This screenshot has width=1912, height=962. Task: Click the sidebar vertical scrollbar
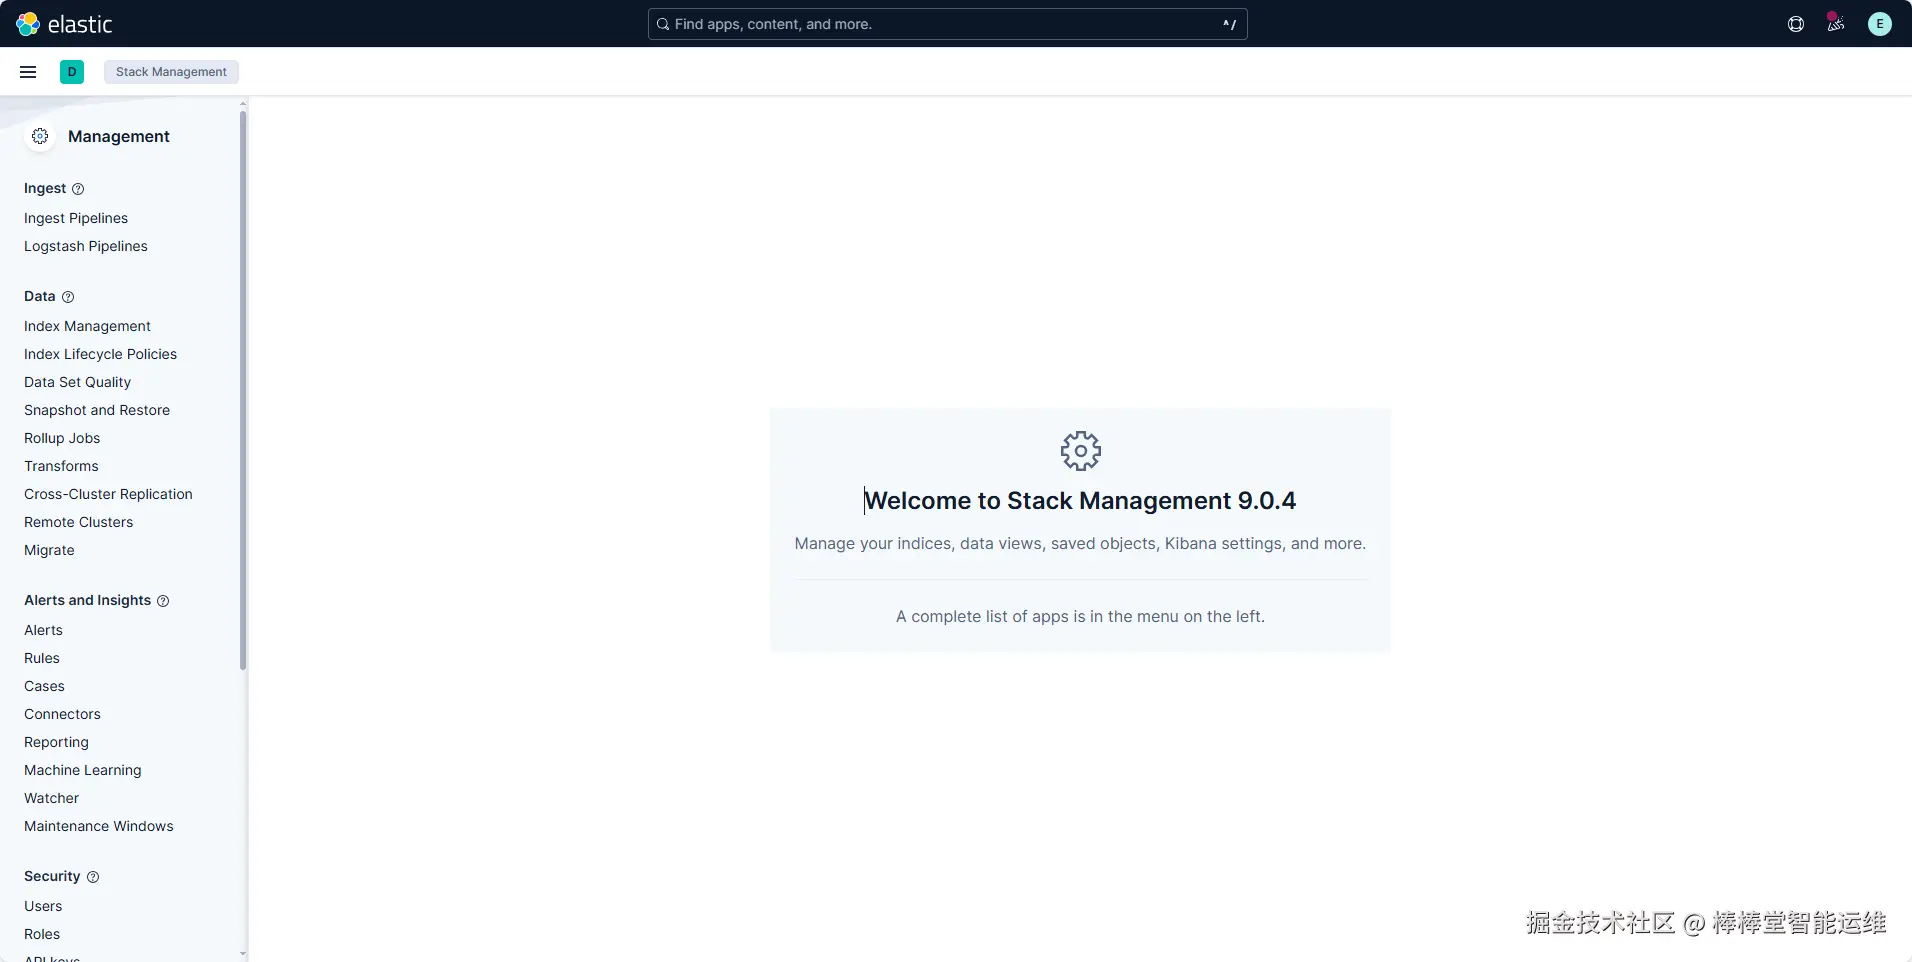click(x=243, y=390)
